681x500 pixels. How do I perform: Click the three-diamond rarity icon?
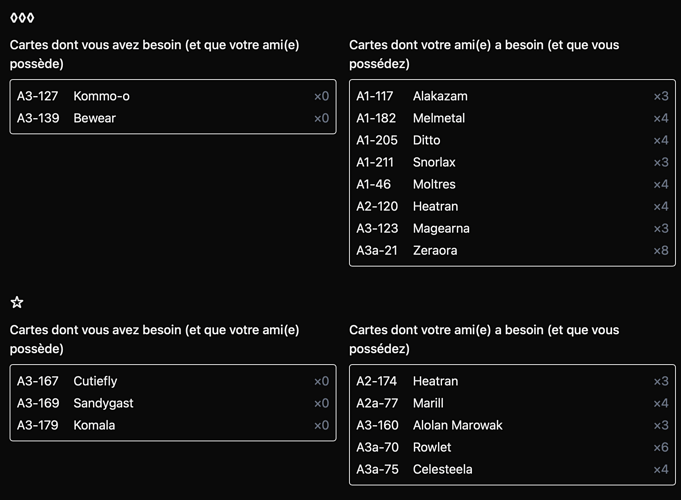[22, 18]
